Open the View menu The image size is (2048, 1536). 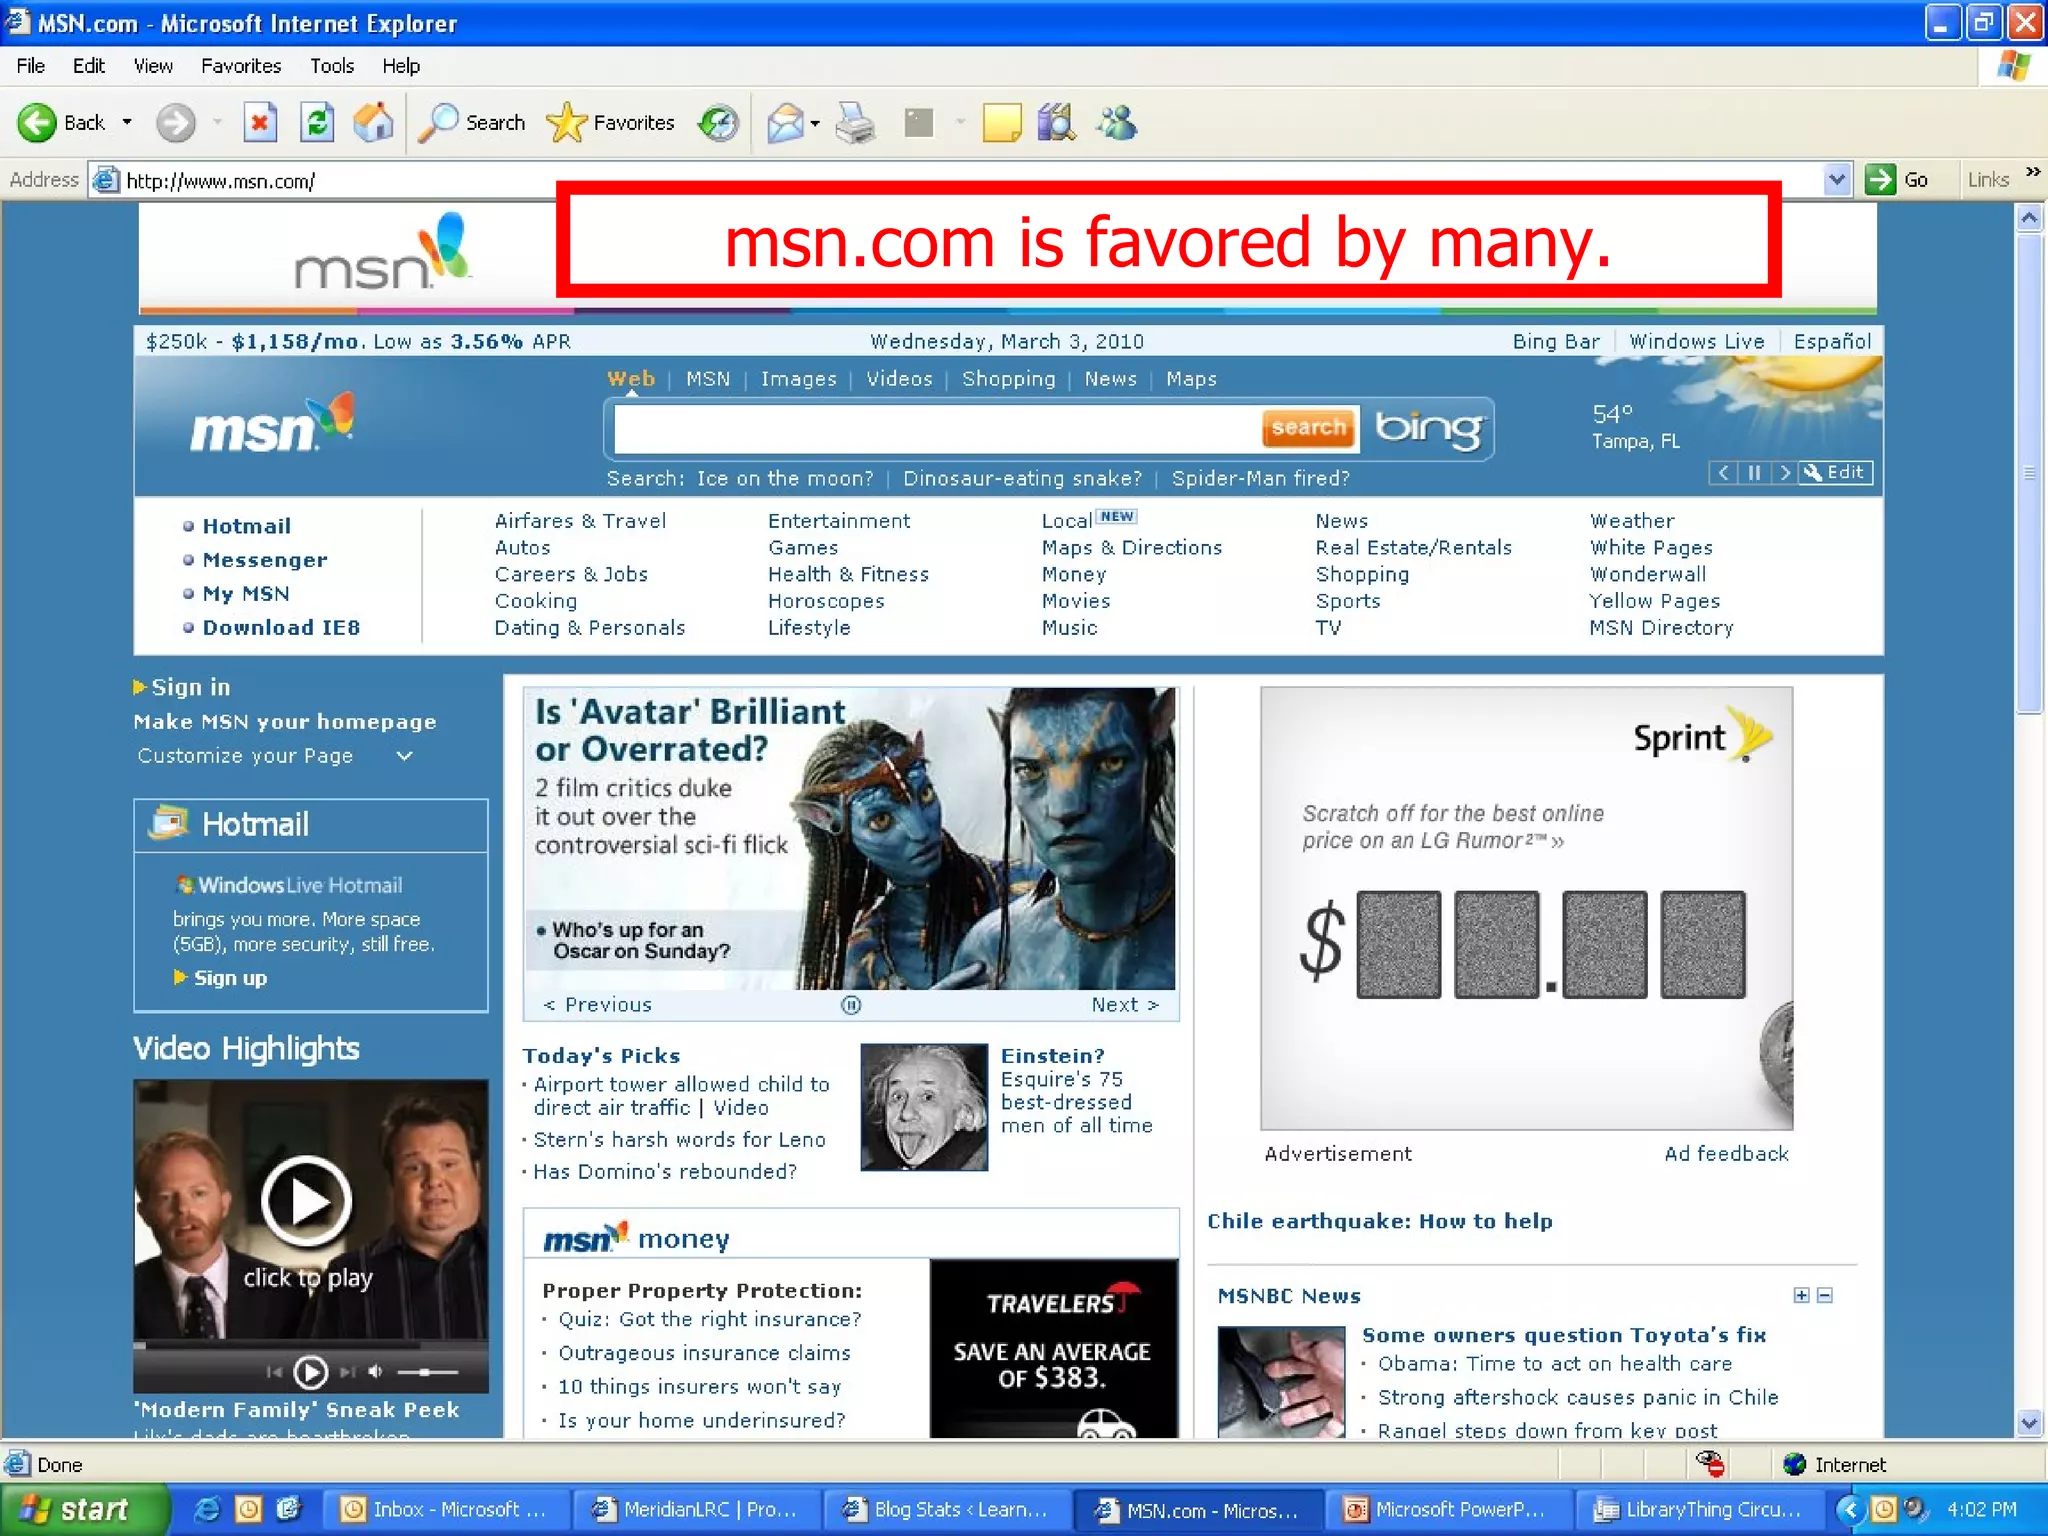[153, 66]
